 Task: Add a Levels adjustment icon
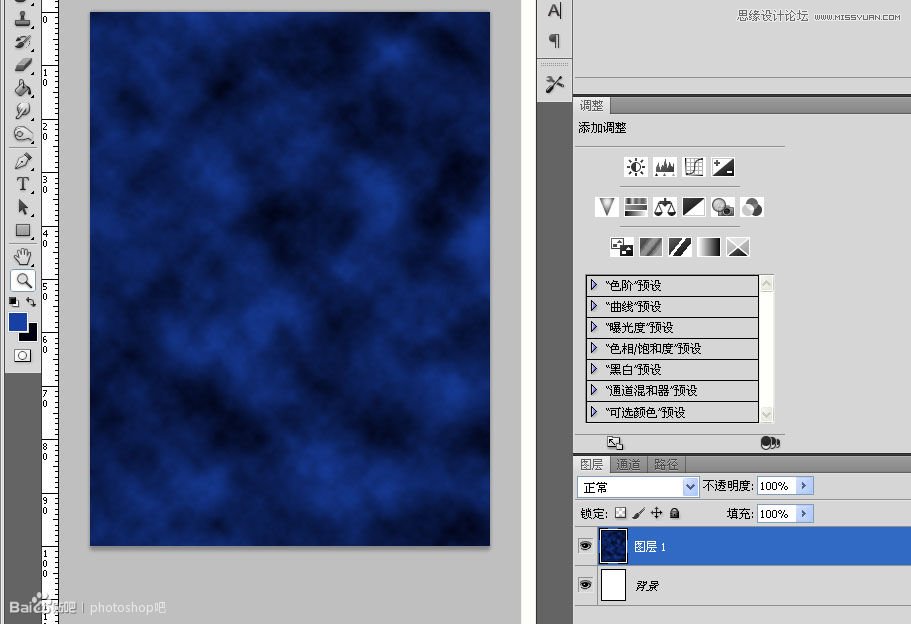[665, 167]
